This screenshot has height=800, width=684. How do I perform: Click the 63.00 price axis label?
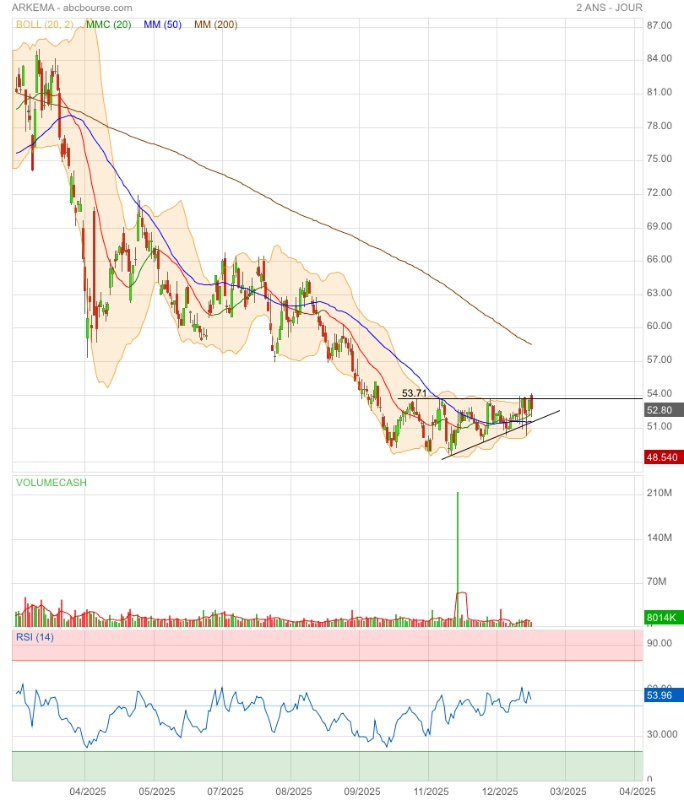(x=659, y=293)
